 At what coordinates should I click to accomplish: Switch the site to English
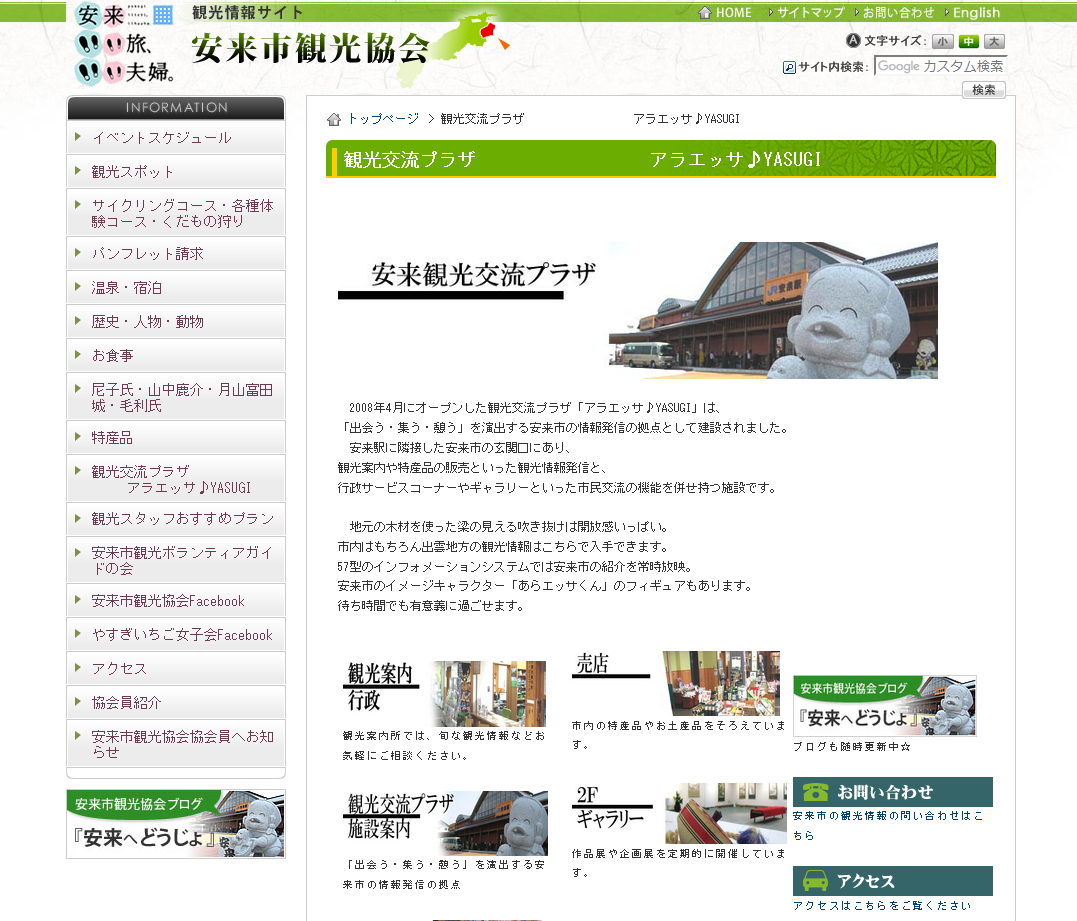tap(976, 12)
